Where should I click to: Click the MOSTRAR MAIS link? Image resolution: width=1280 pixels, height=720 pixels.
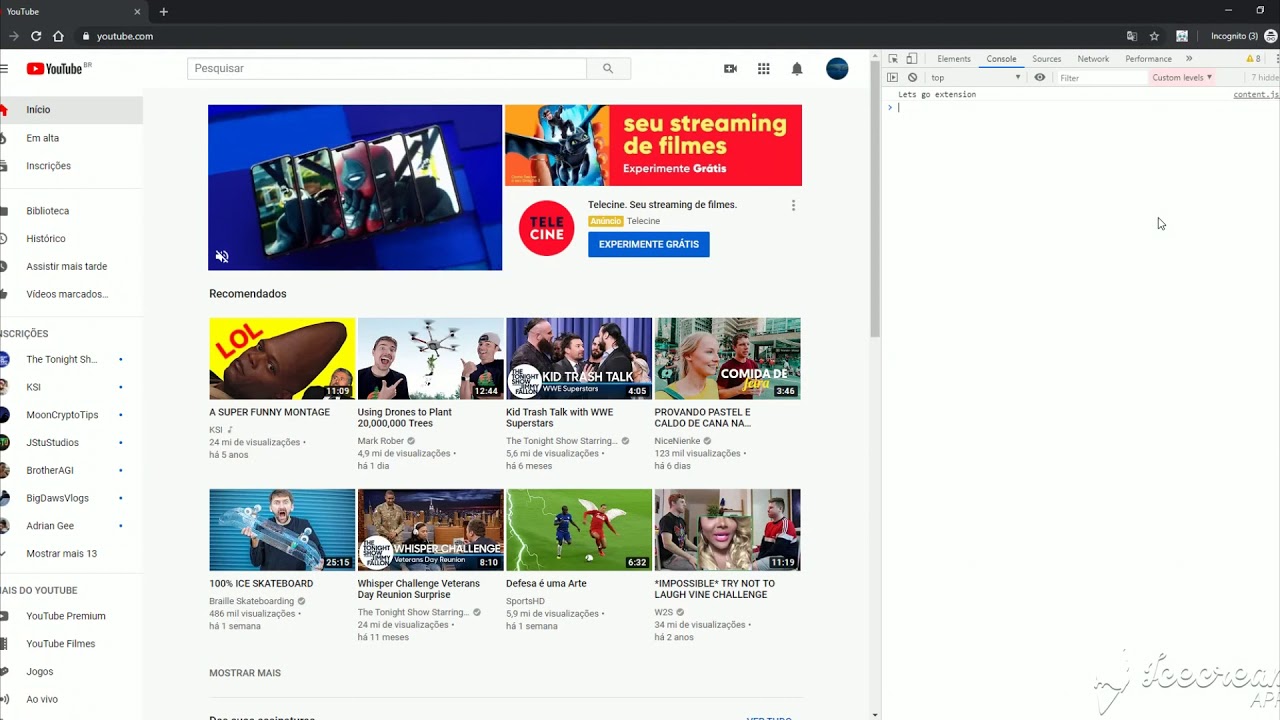(244, 673)
